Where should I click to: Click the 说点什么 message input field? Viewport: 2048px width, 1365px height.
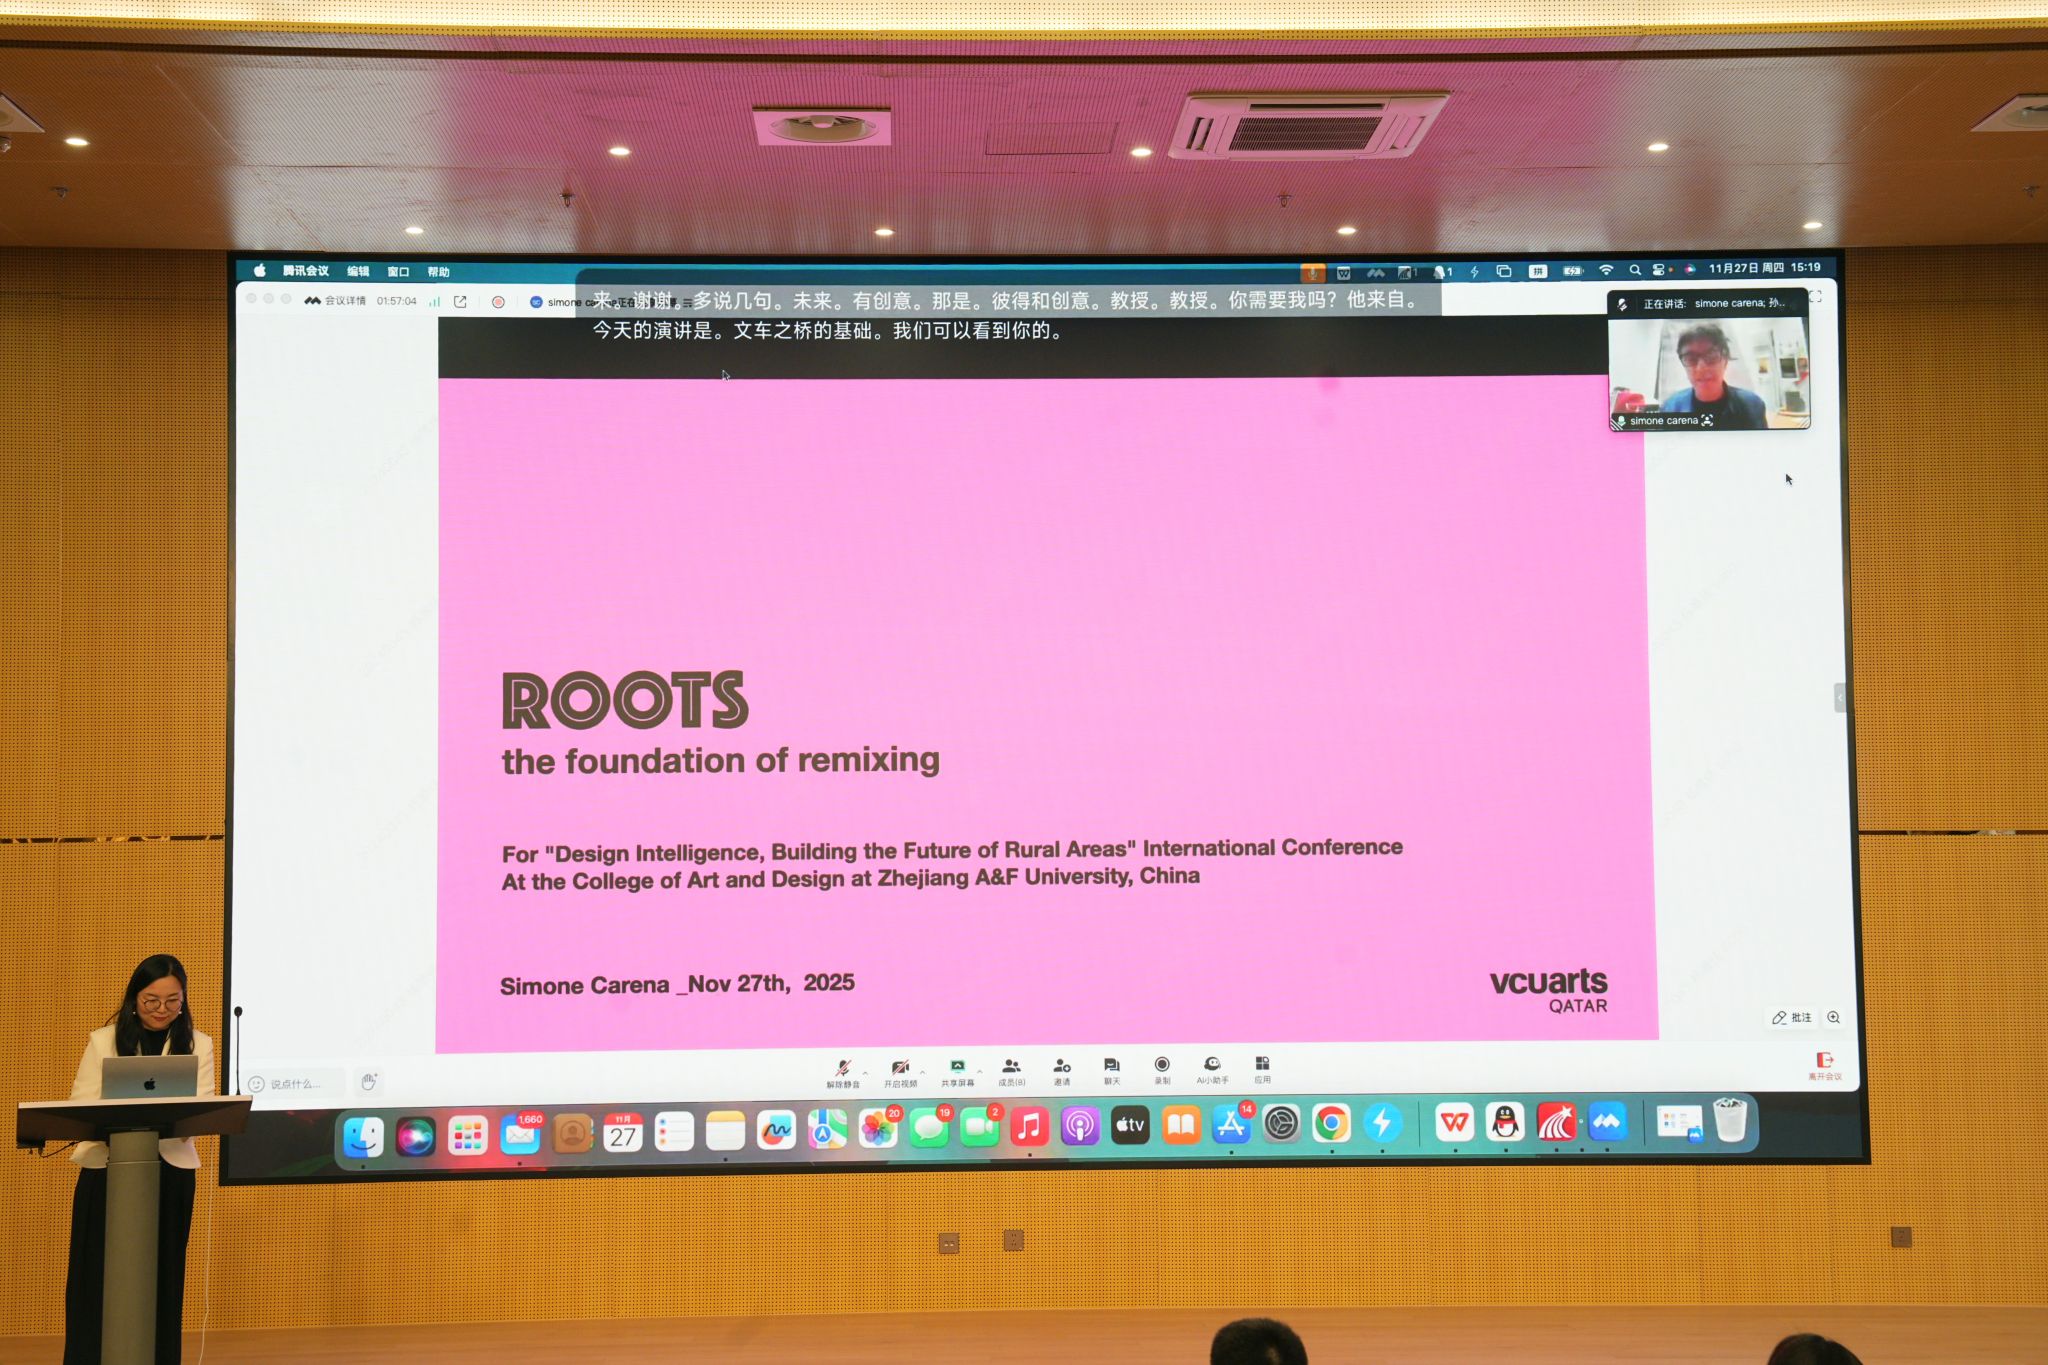295,1084
